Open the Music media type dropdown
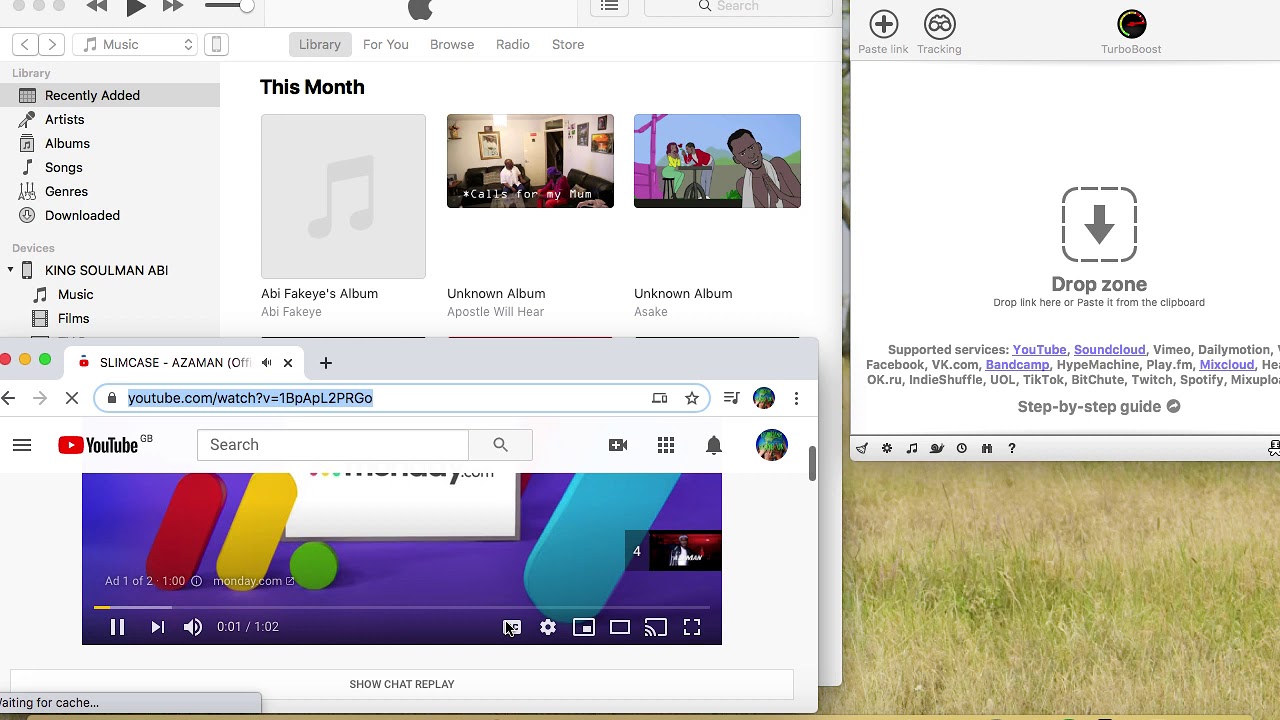This screenshot has width=1280, height=720. click(137, 44)
